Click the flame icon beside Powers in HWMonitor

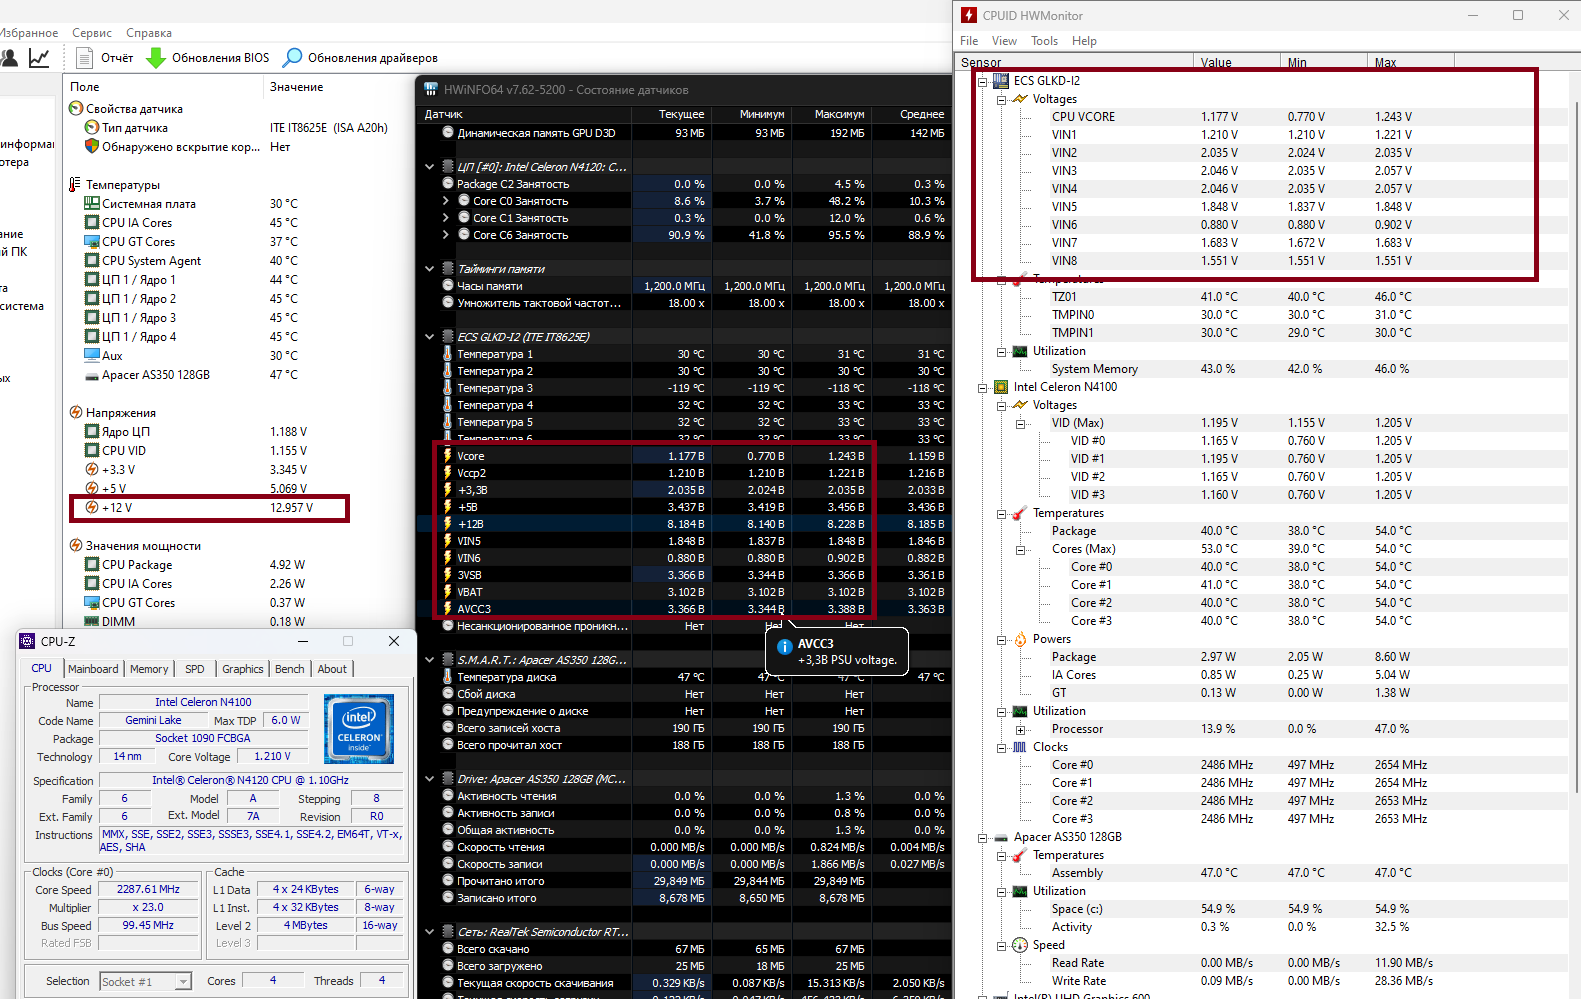(x=1020, y=638)
